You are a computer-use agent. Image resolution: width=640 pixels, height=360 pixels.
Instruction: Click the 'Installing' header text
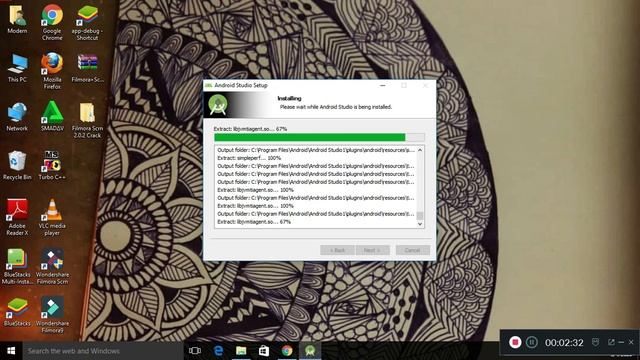pyautogui.click(x=289, y=98)
